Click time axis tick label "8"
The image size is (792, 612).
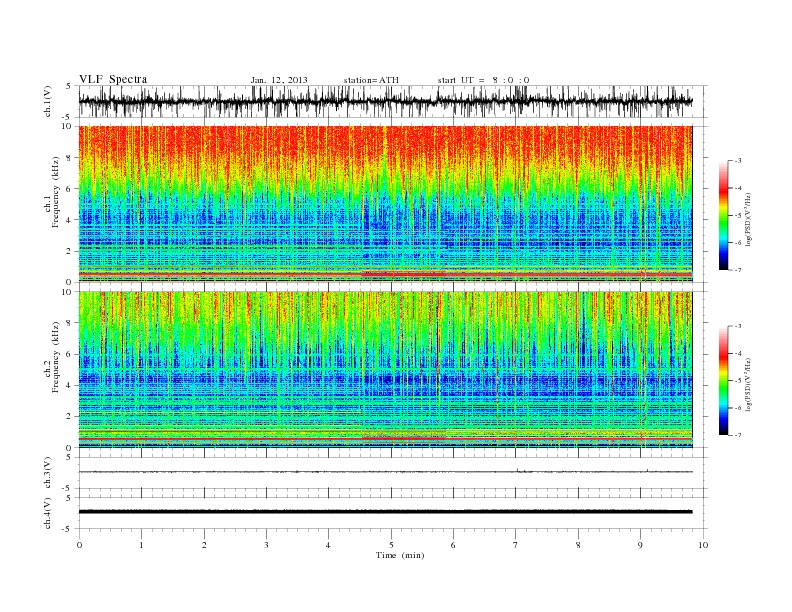point(578,545)
